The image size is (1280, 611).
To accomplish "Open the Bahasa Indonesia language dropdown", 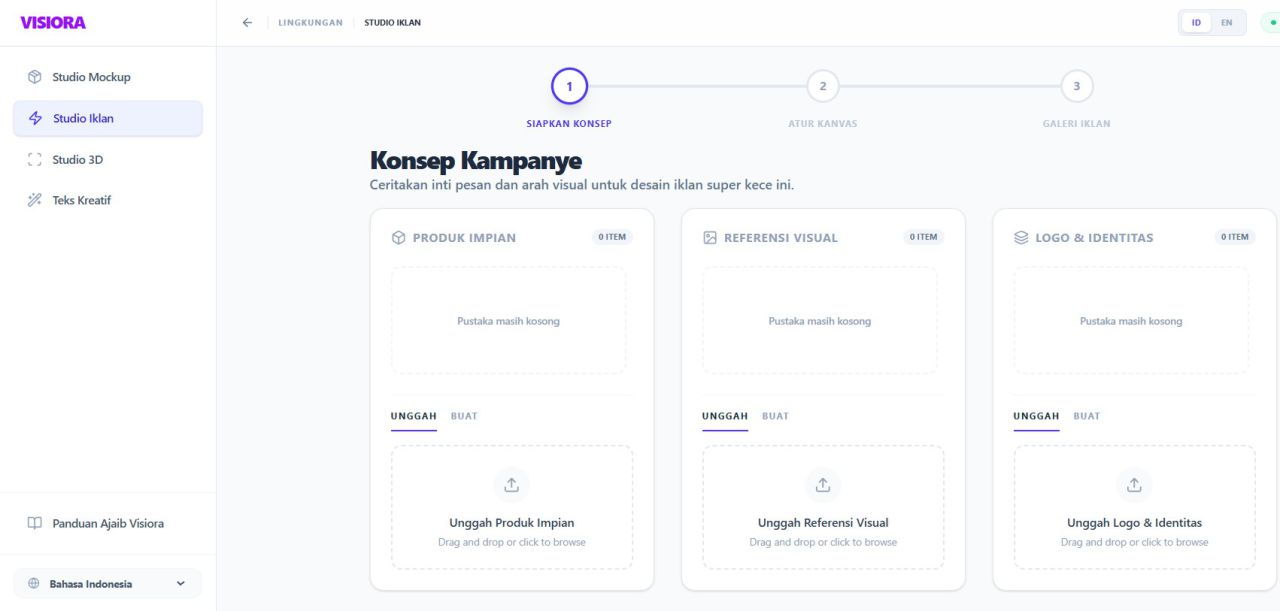I will coord(108,583).
